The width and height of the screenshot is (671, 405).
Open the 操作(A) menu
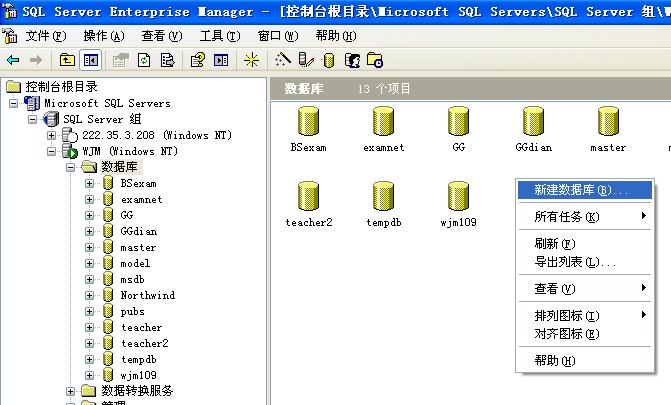click(x=104, y=36)
